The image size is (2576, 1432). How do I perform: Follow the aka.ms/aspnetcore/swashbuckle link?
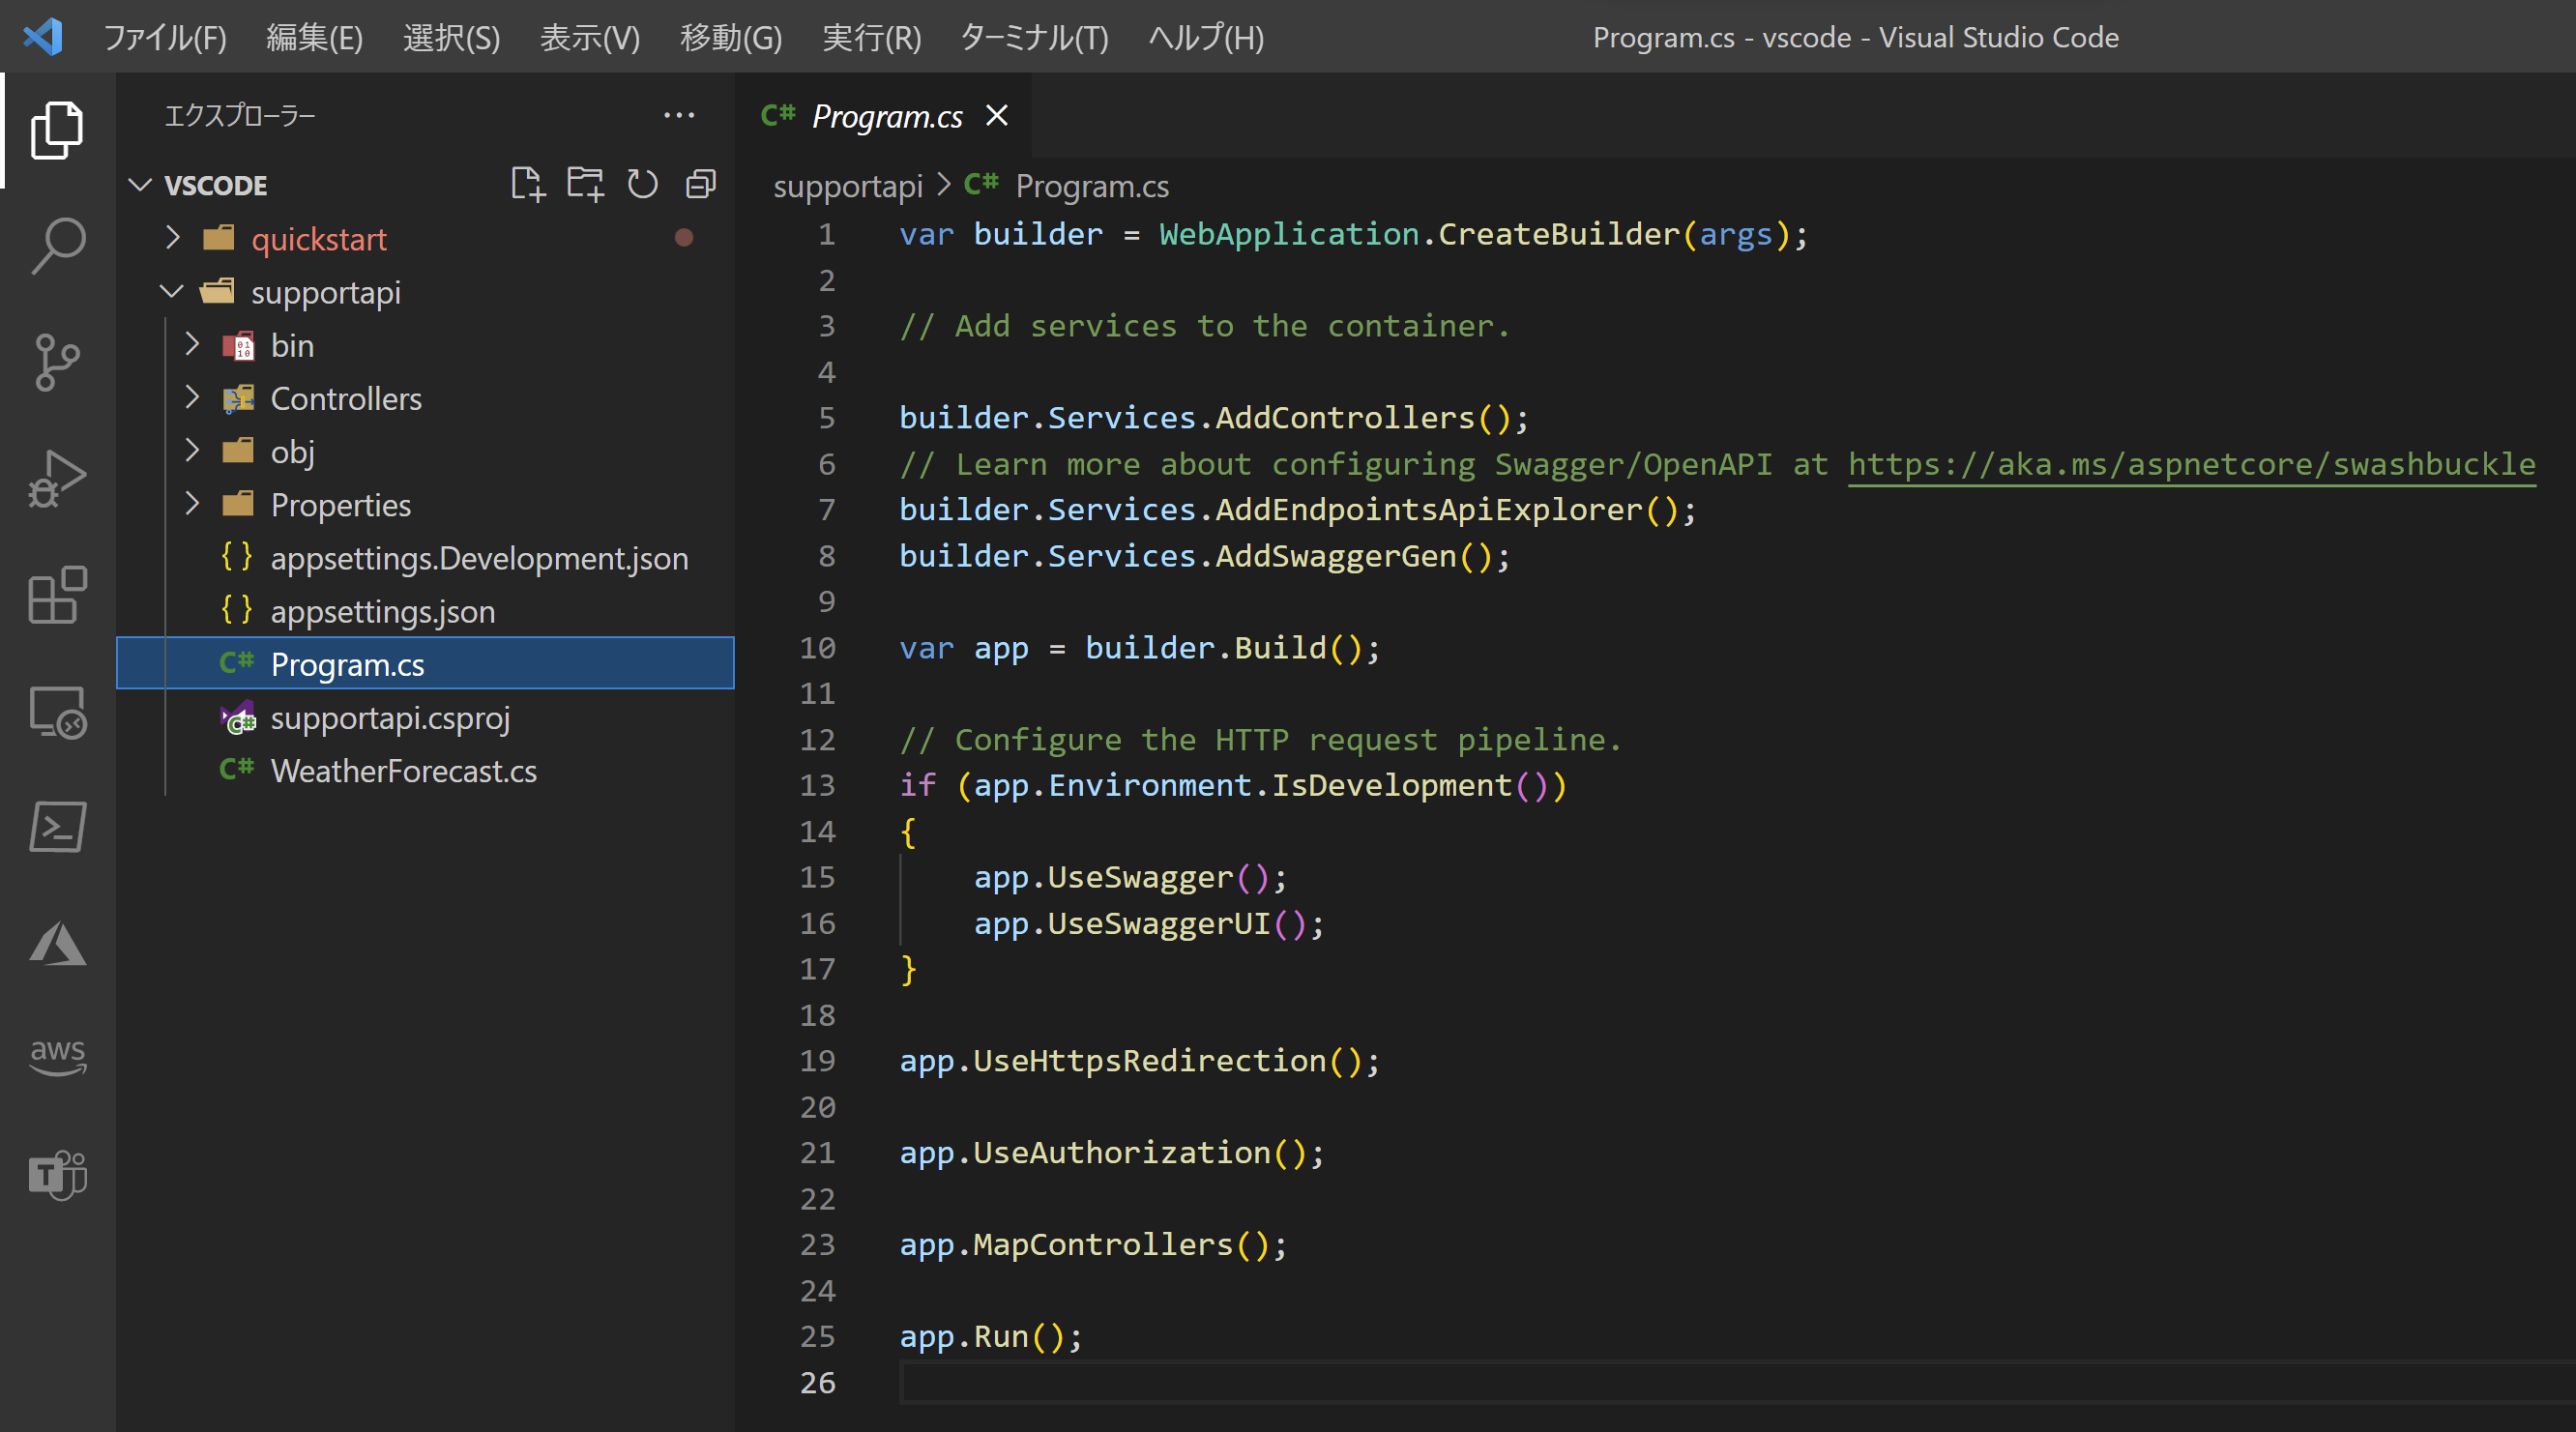pos(2191,464)
